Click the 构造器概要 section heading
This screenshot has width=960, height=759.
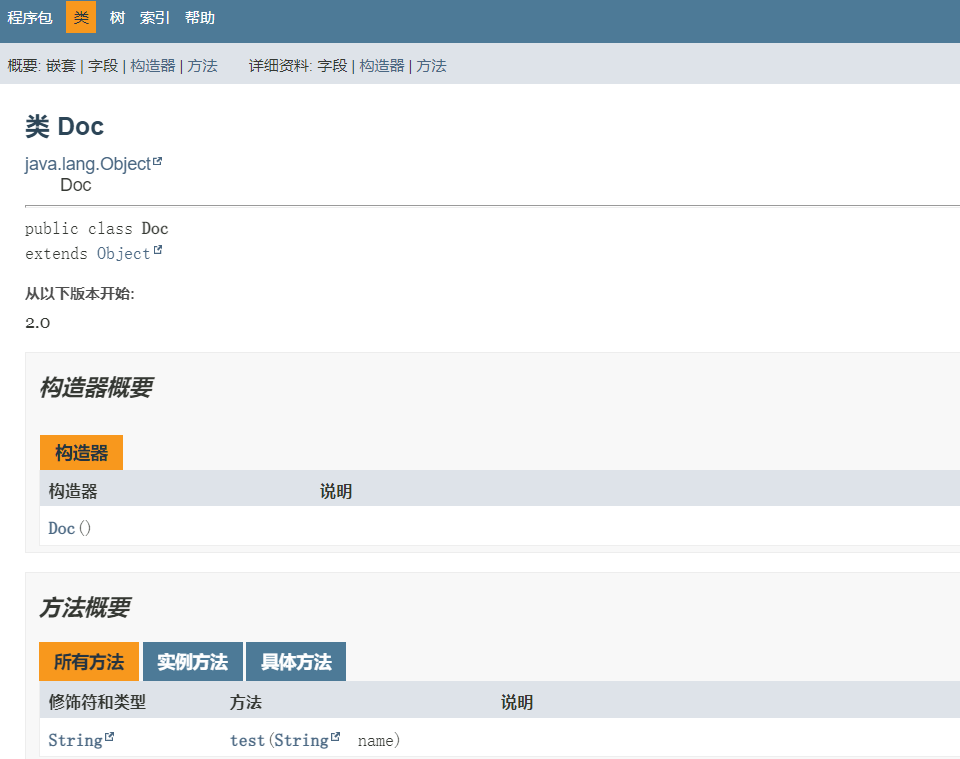click(x=96, y=387)
